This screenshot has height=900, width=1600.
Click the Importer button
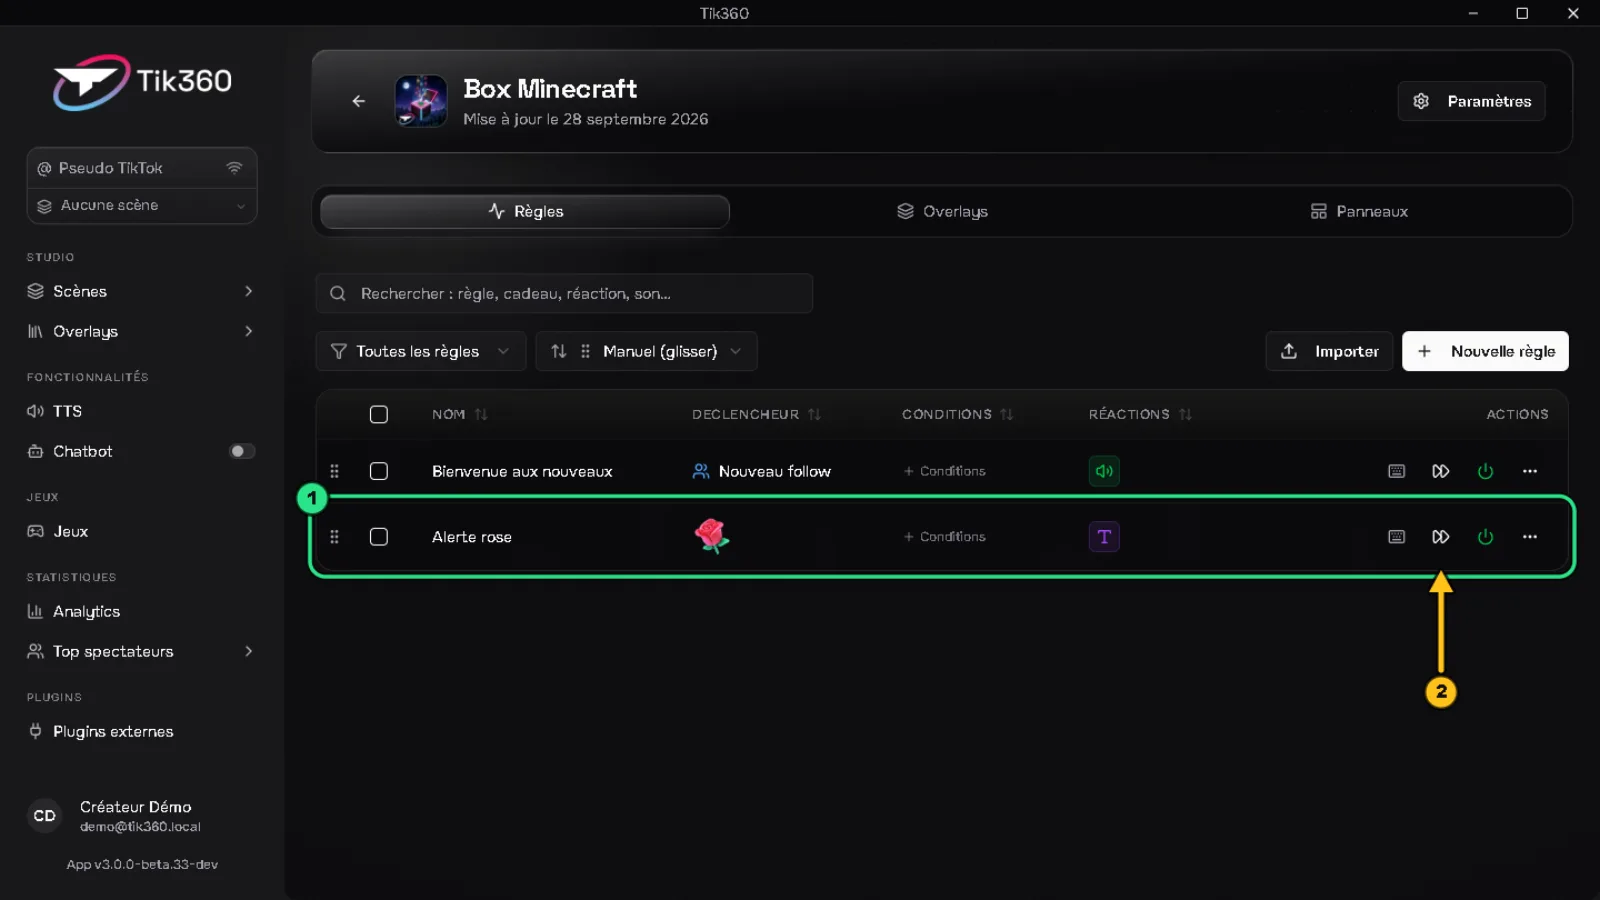point(1329,351)
